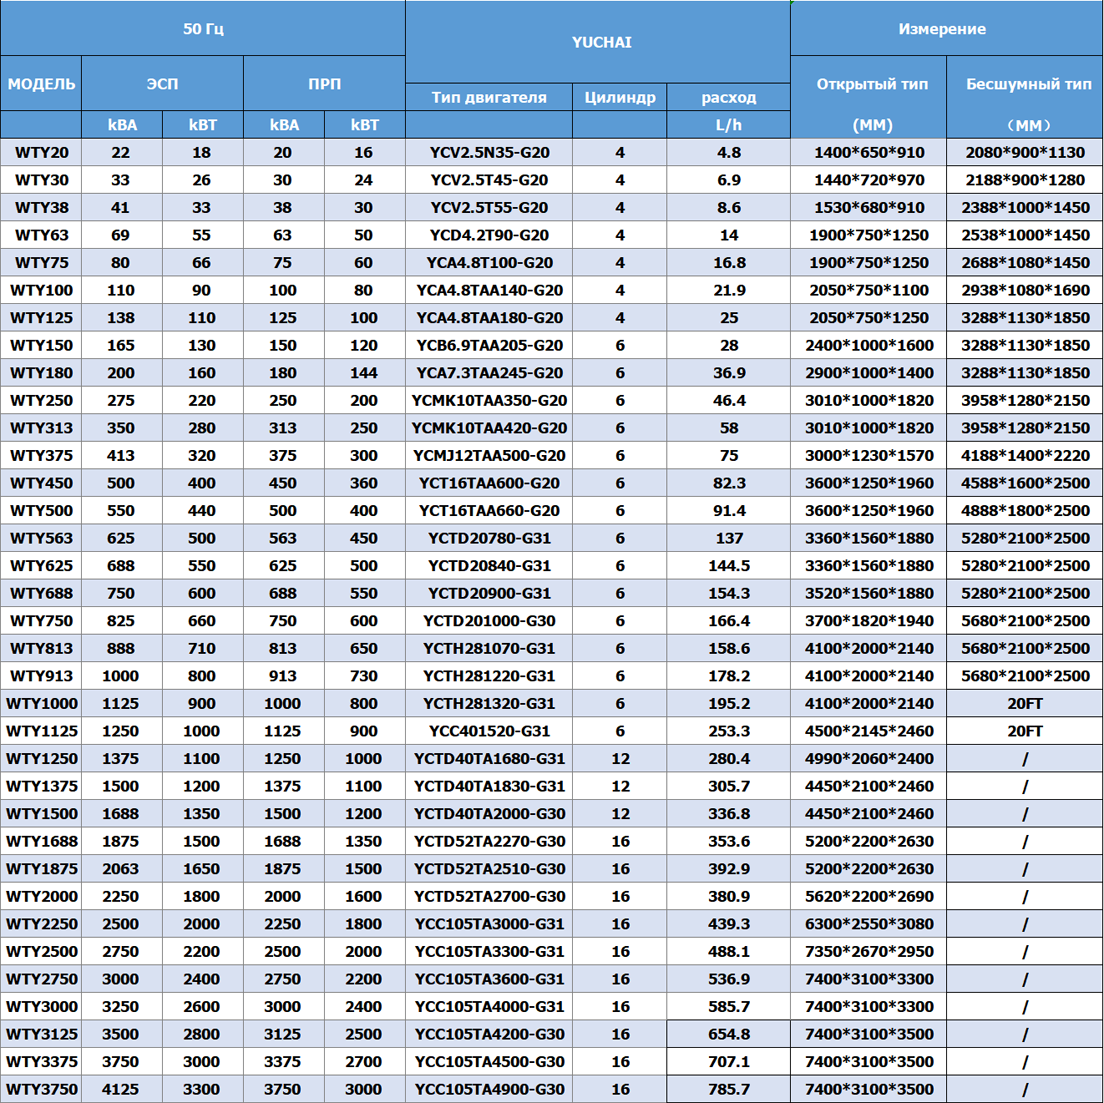Viewport: 1104px width, 1103px height.
Task: Click ESP kVA value 4125
Action: coord(120,1089)
